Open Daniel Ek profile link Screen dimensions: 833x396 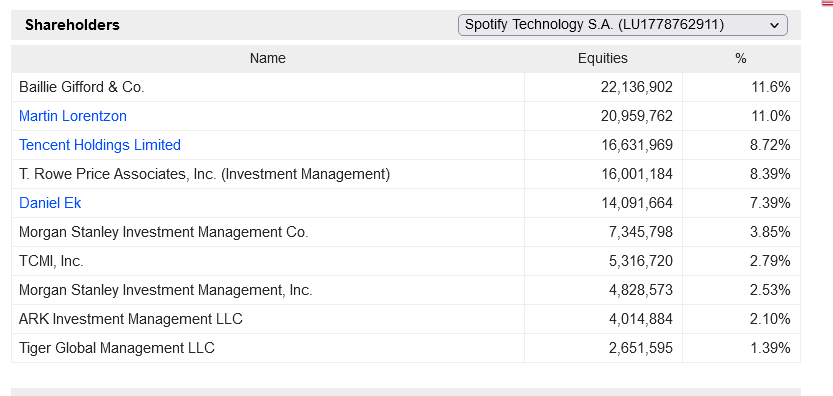pos(50,203)
